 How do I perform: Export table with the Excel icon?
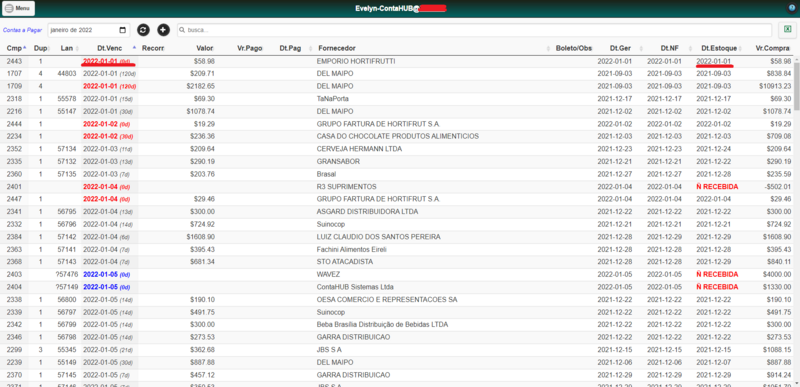[x=788, y=30]
